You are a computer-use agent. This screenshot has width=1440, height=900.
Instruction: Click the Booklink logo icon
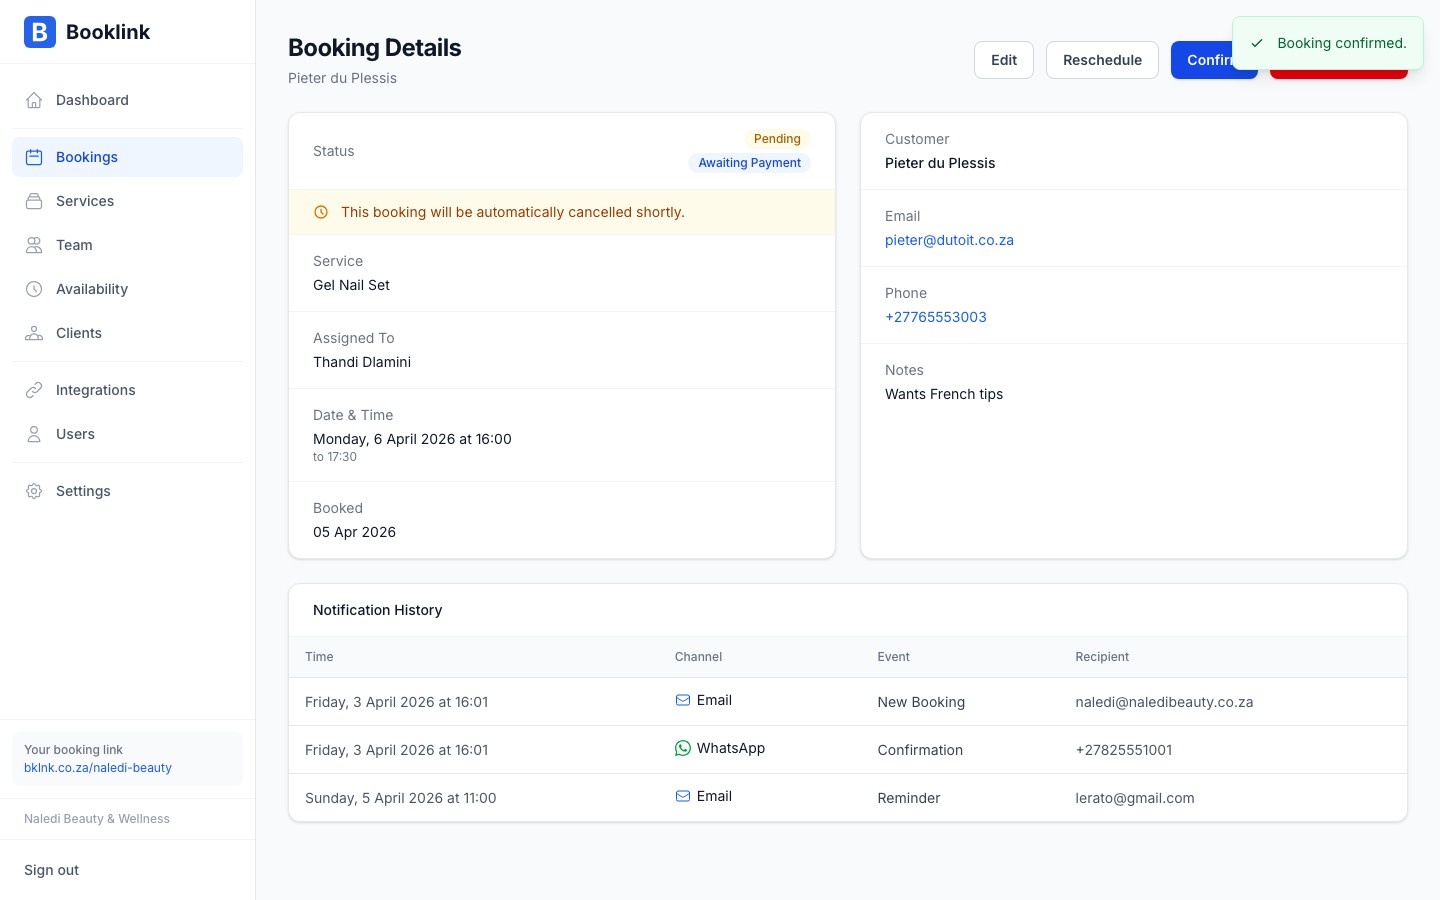pos(40,32)
